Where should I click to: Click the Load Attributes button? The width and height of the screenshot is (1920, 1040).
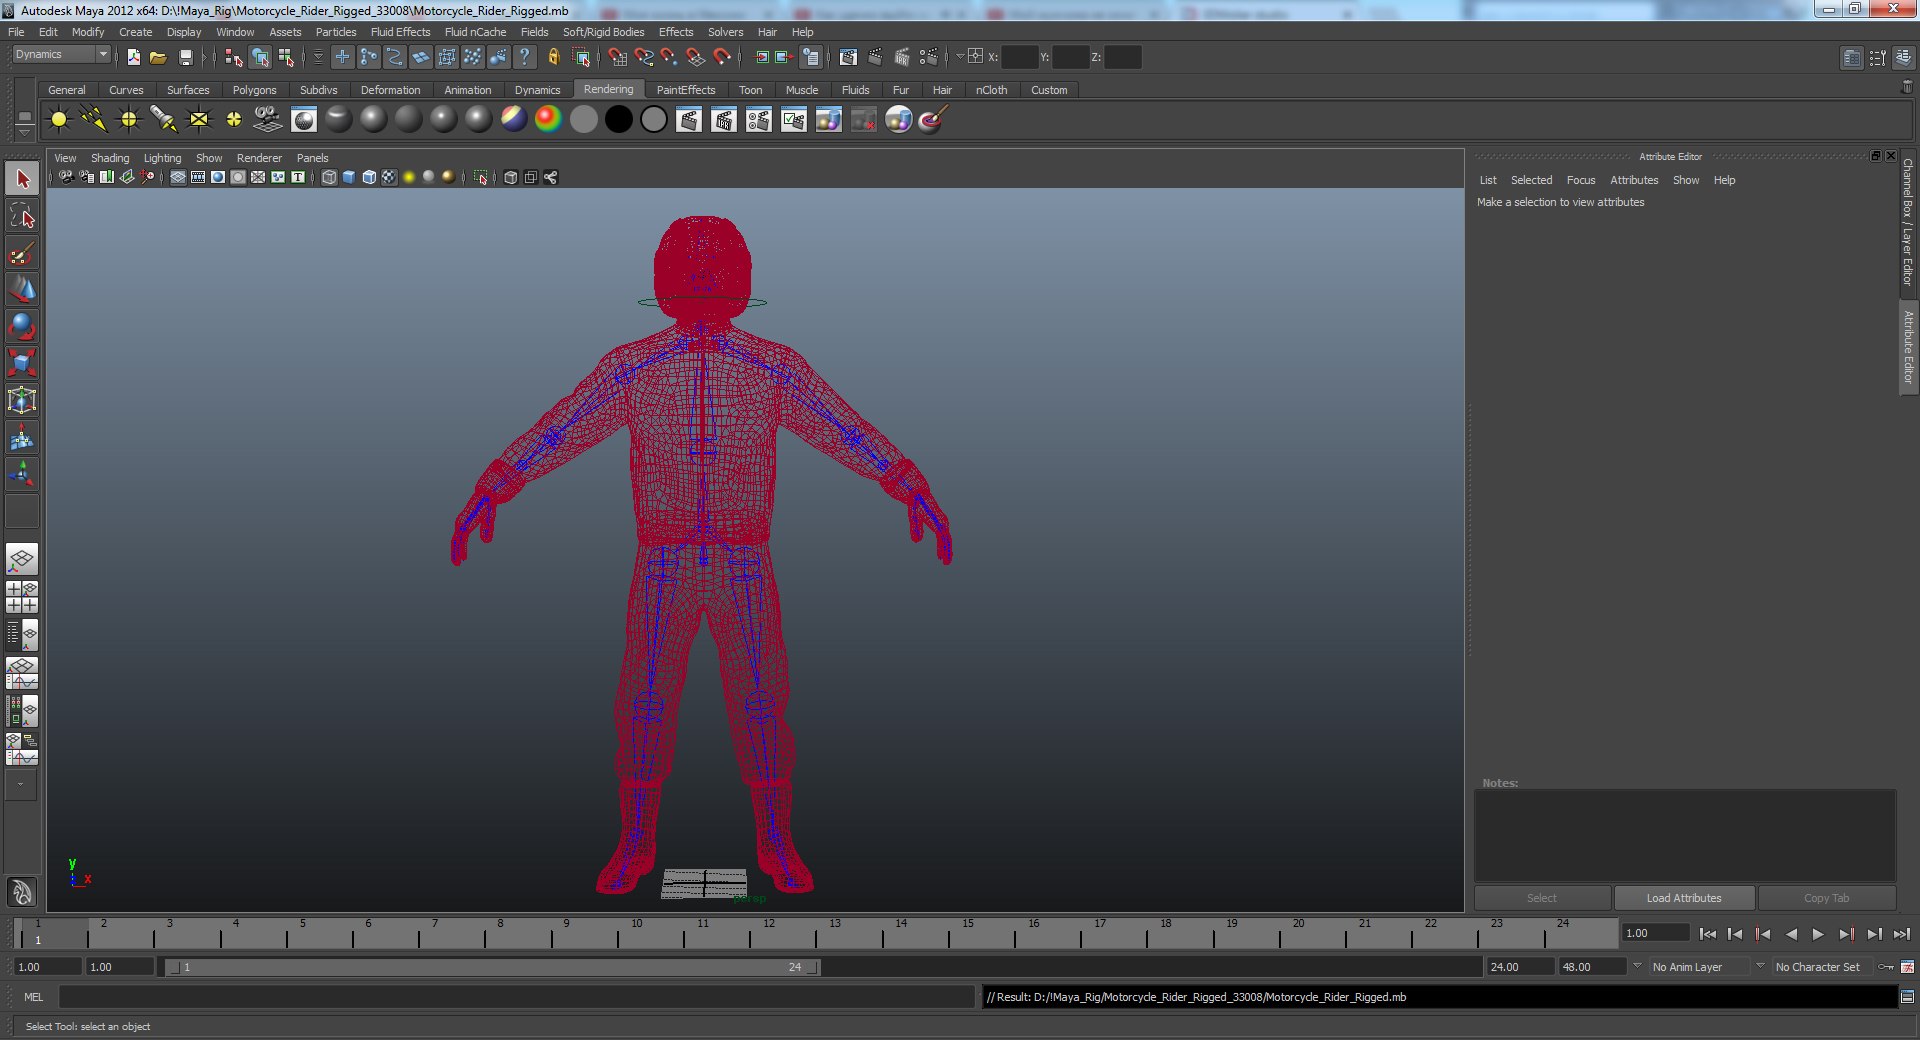pyautogui.click(x=1684, y=898)
